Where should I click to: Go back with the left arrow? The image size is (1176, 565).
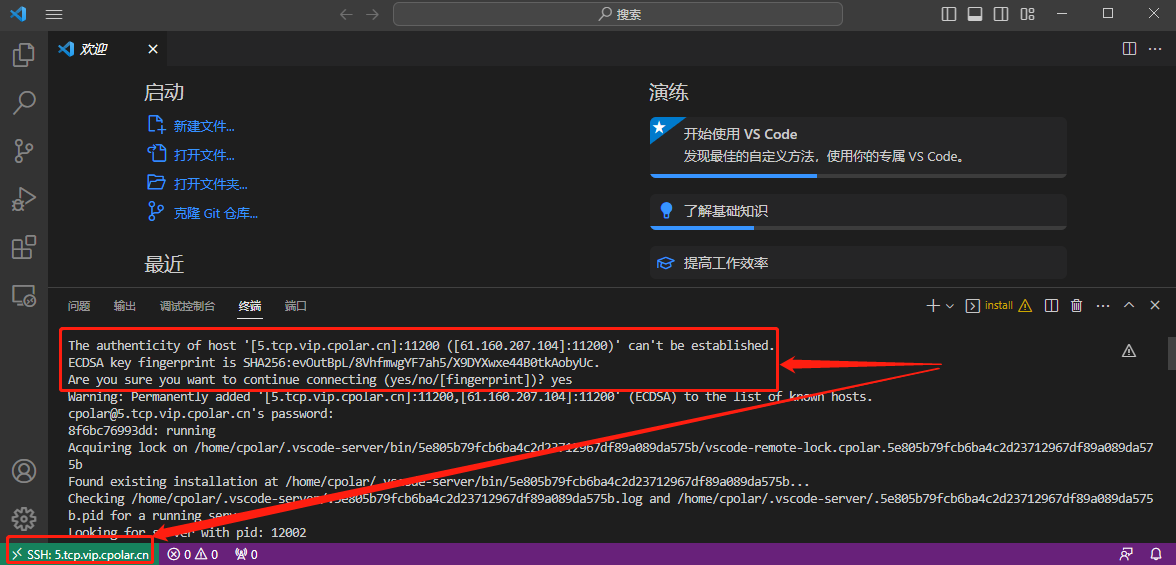click(x=346, y=14)
